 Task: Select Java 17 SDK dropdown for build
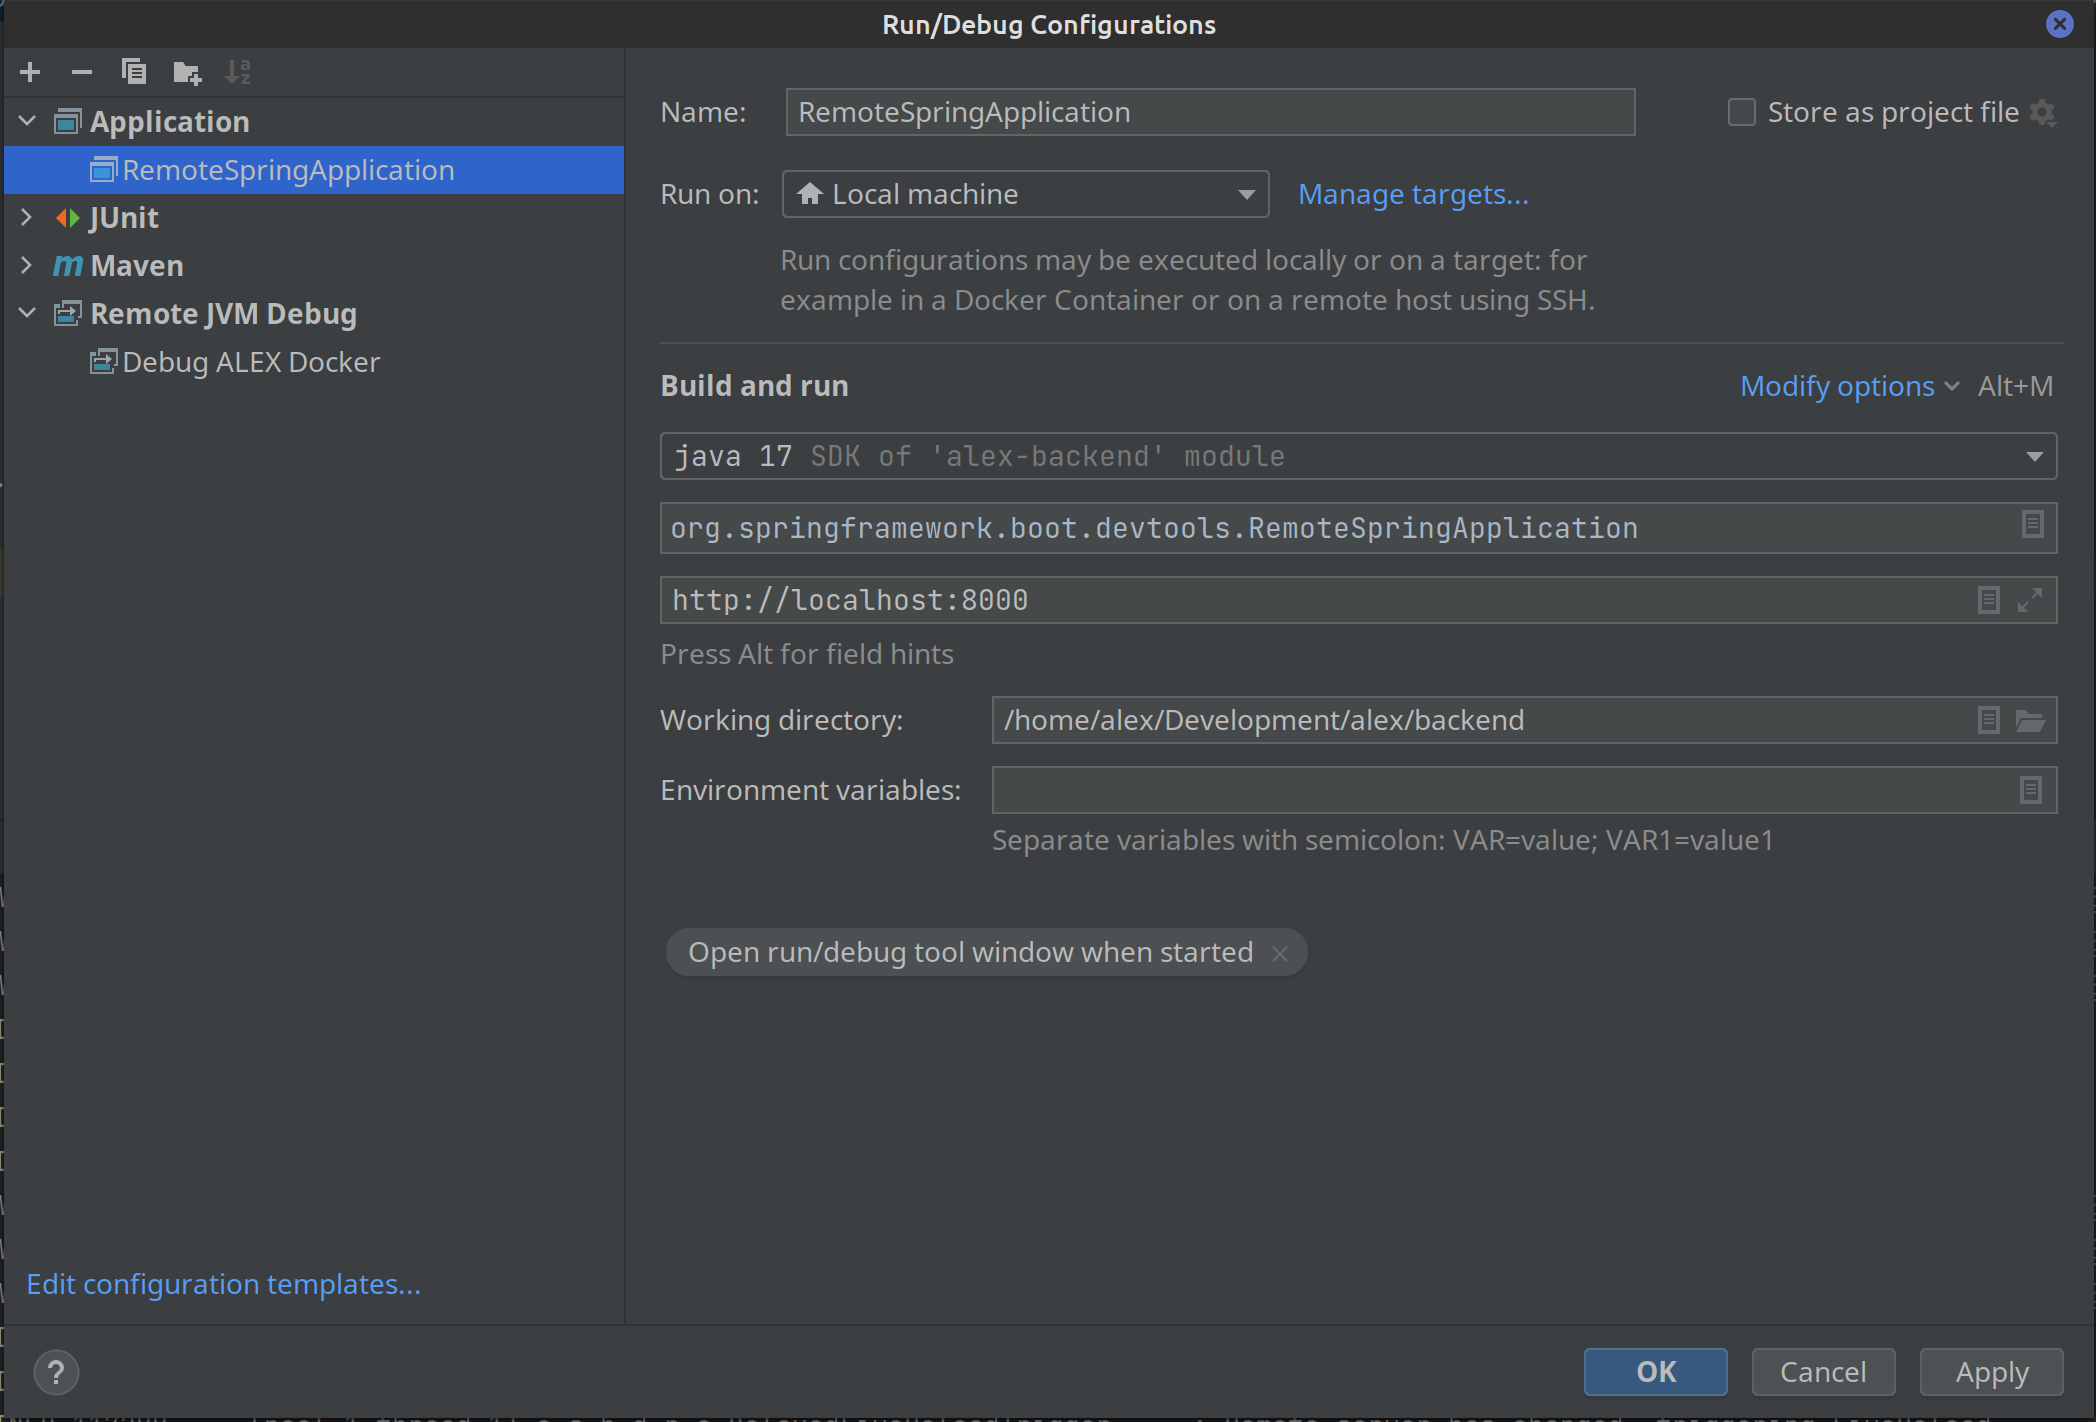[1358, 457]
